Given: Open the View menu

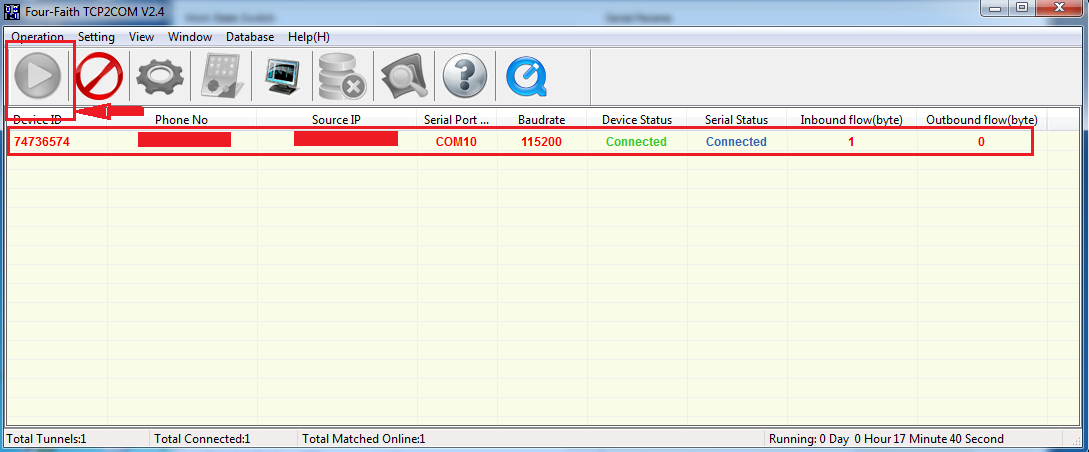Looking at the screenshot, I should coord(142,37).
